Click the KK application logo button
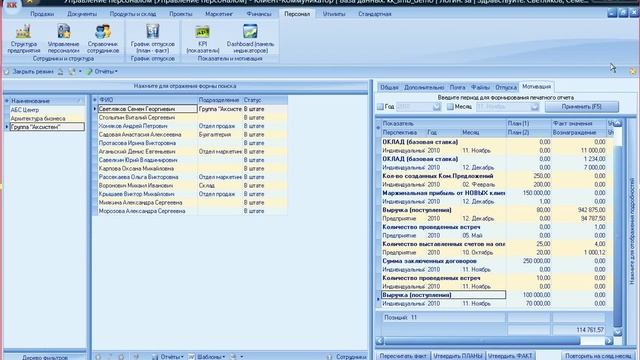 point(11,5)
